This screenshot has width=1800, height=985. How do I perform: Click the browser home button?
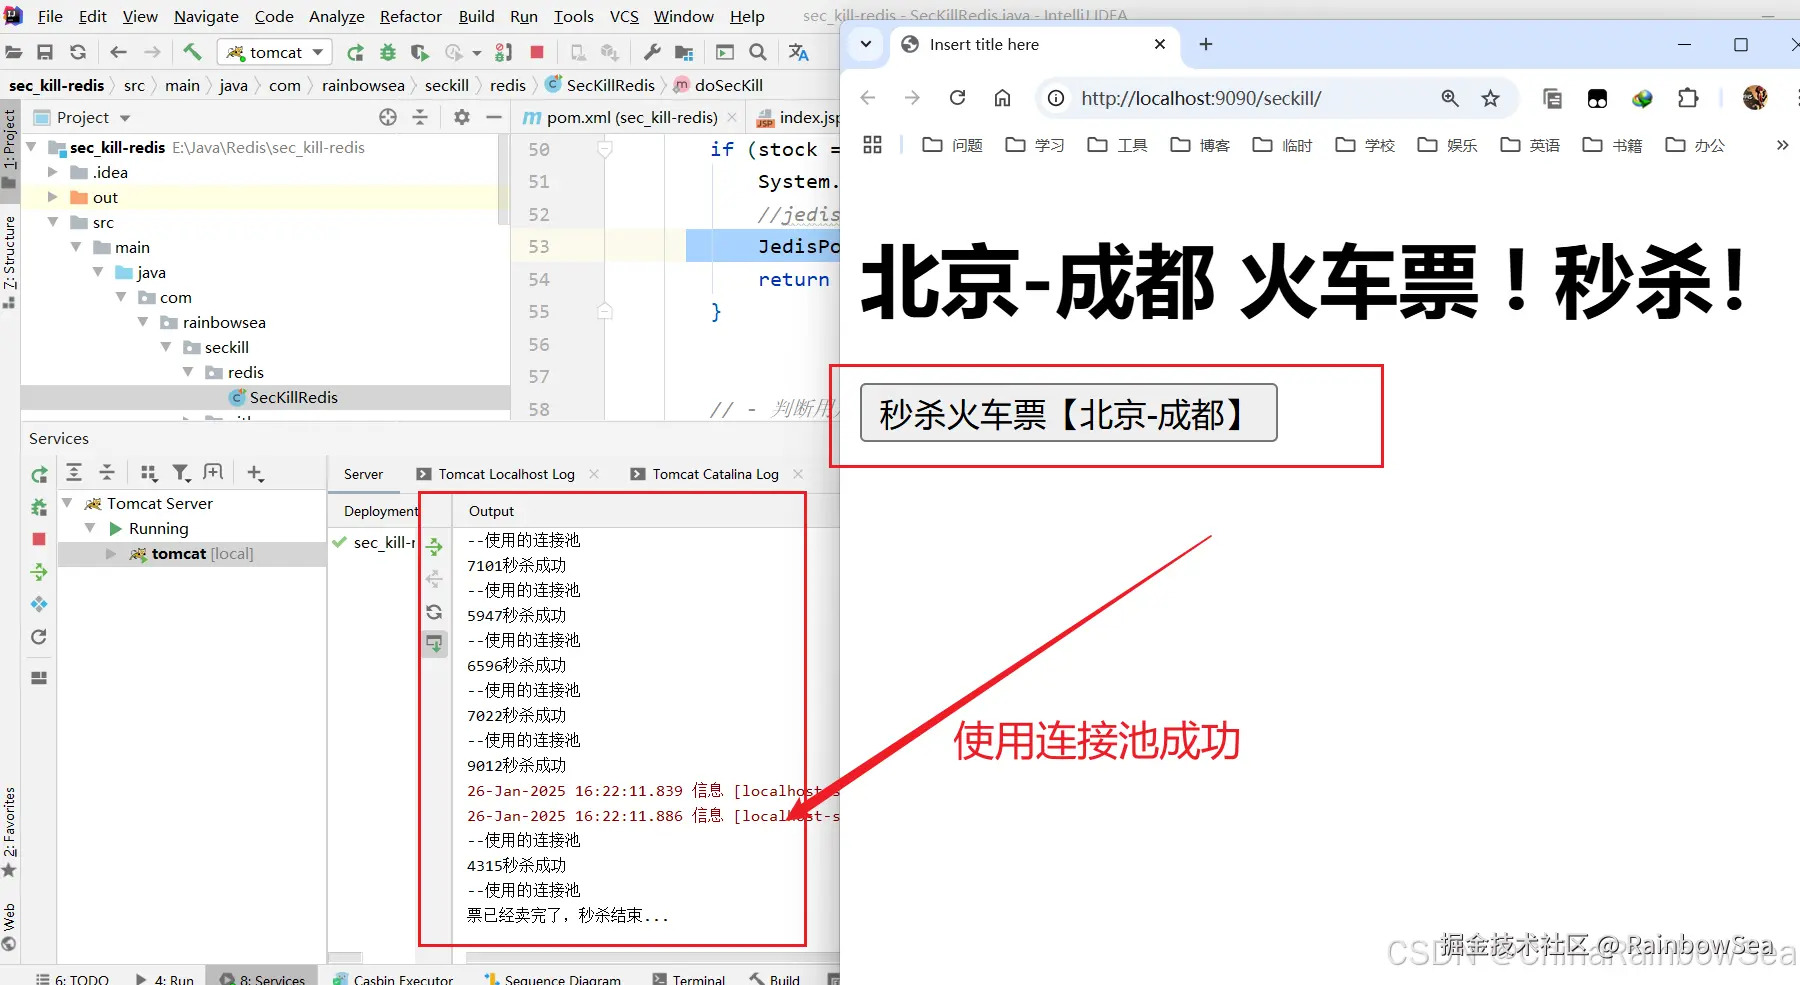point(1002,97)
